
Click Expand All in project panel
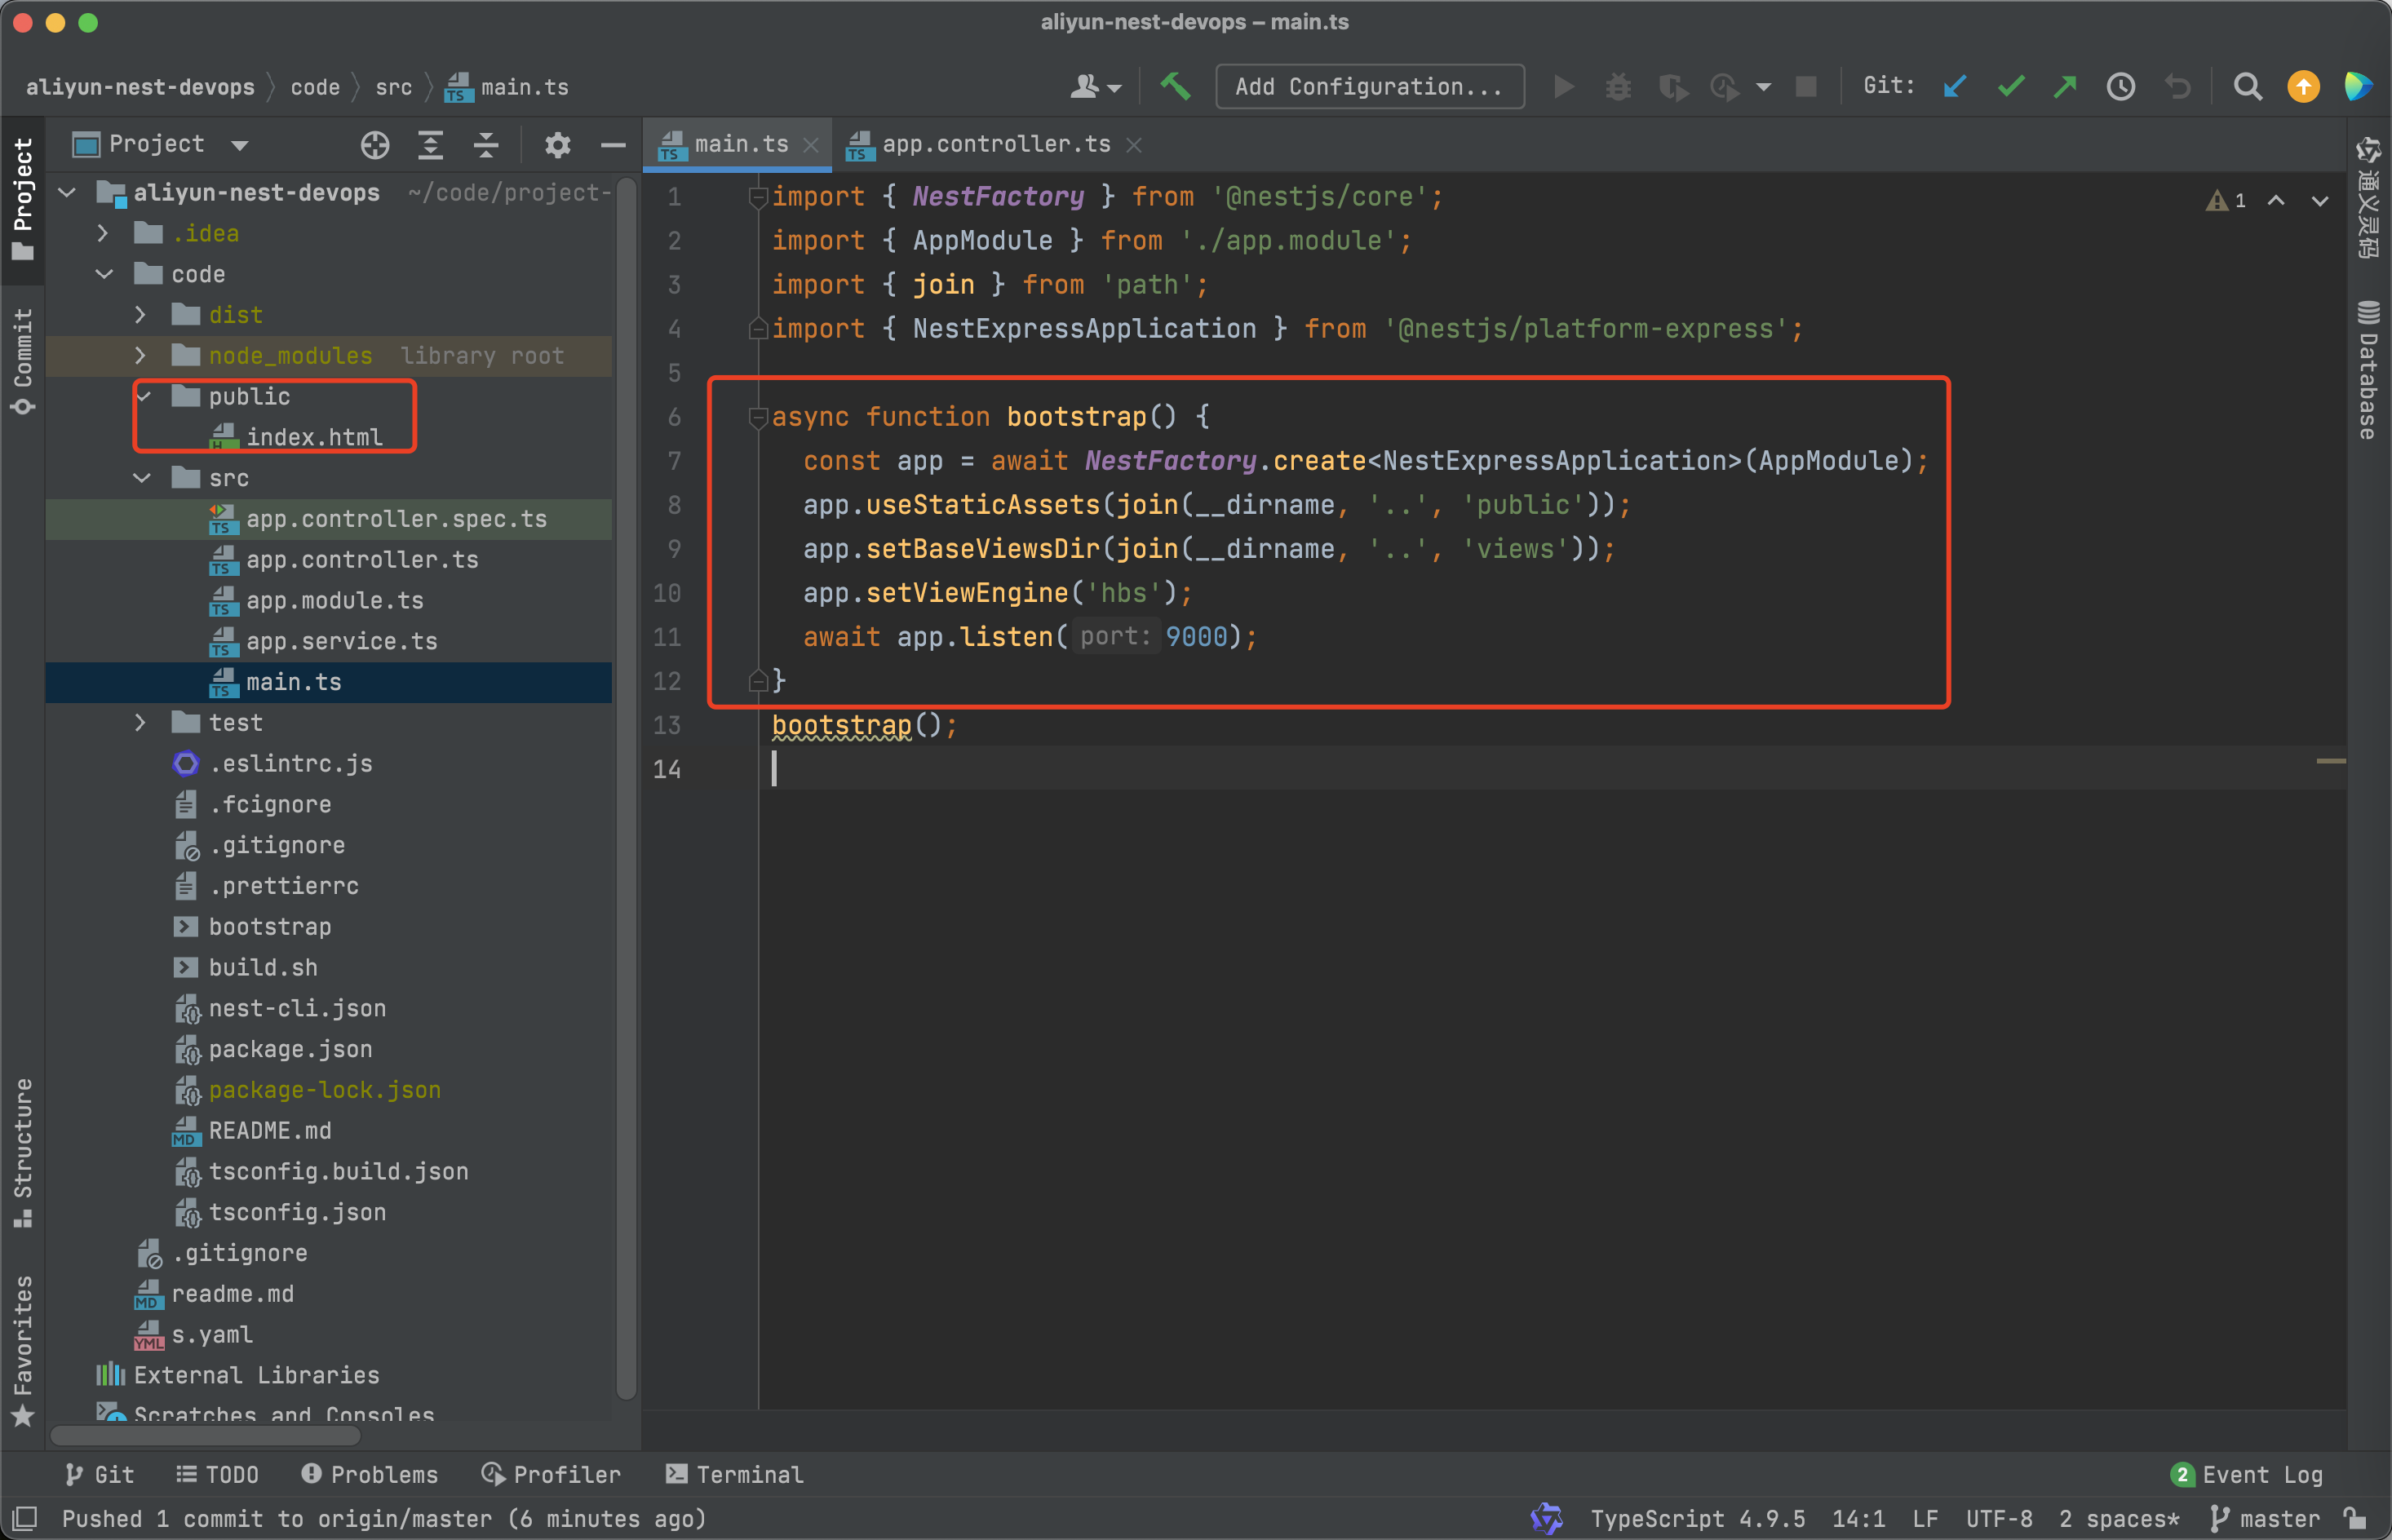tap(430, 145)
